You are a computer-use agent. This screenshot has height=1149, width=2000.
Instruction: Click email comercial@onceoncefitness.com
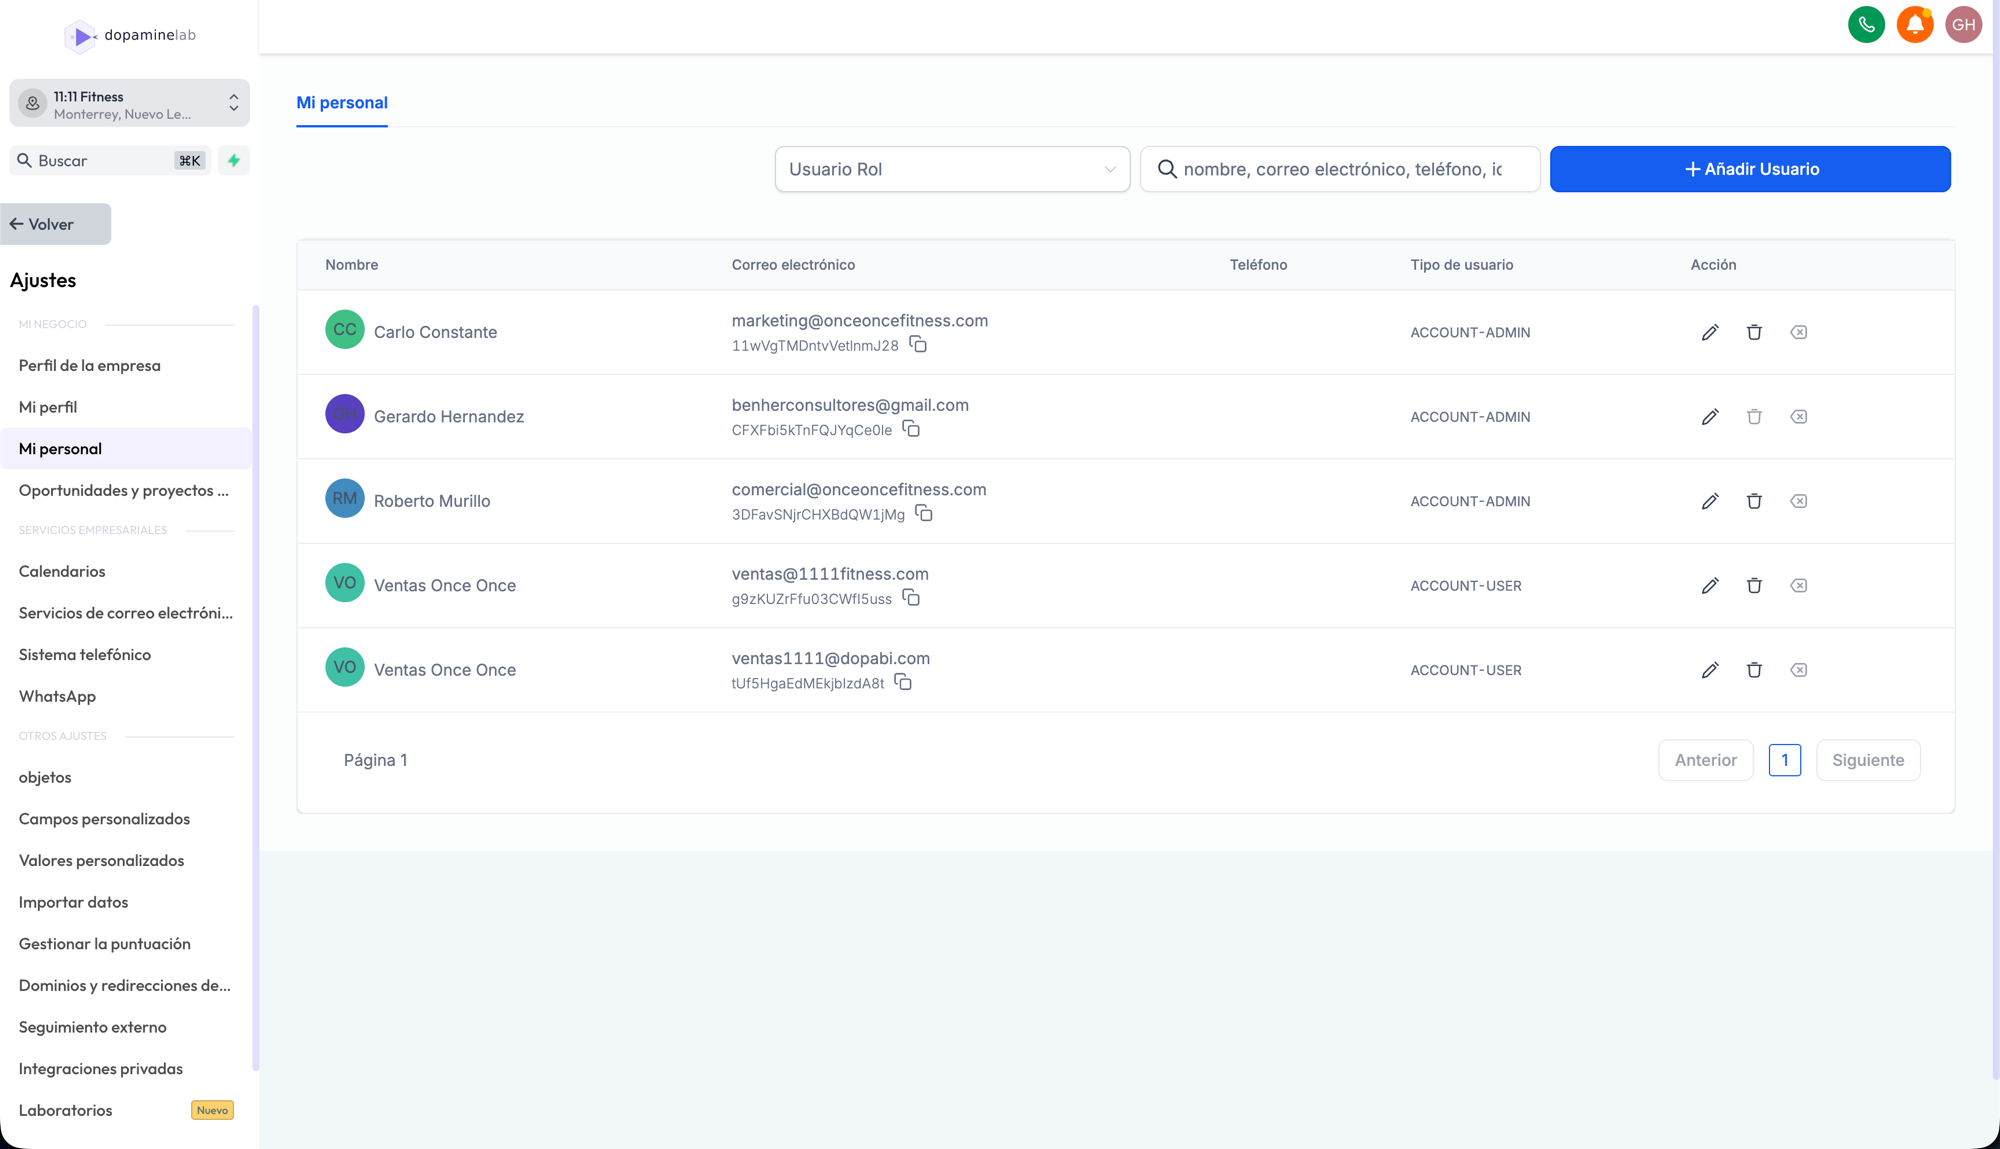tap(859, 490)
